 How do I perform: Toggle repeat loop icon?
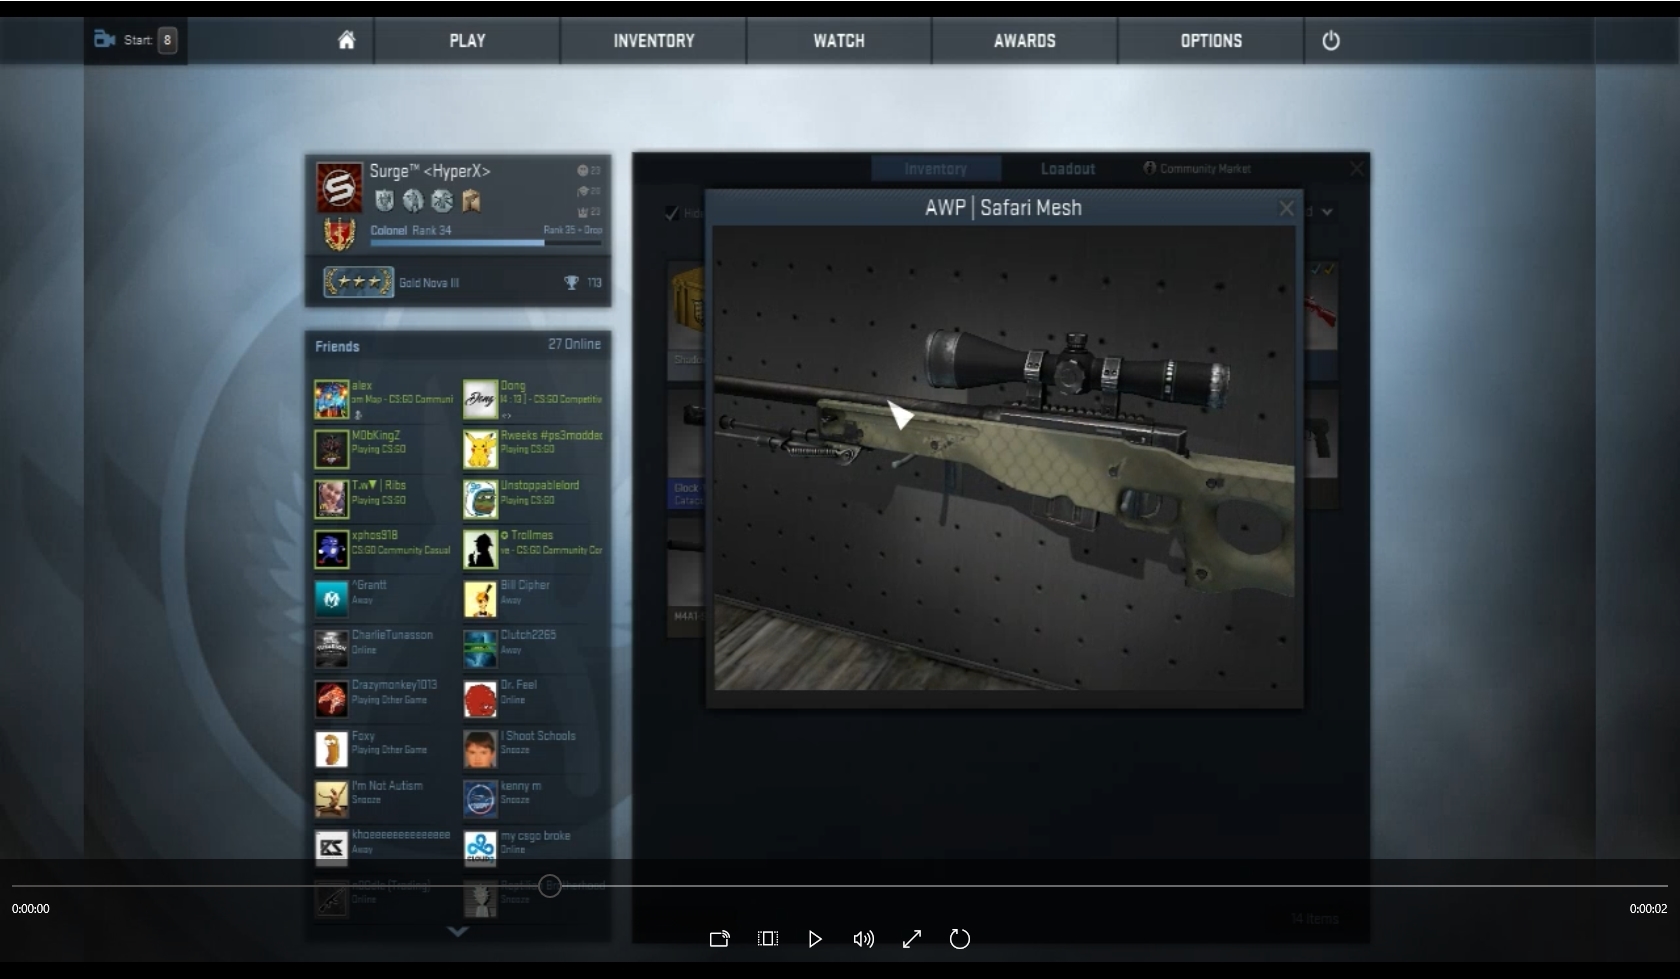(x=960, y=939)
